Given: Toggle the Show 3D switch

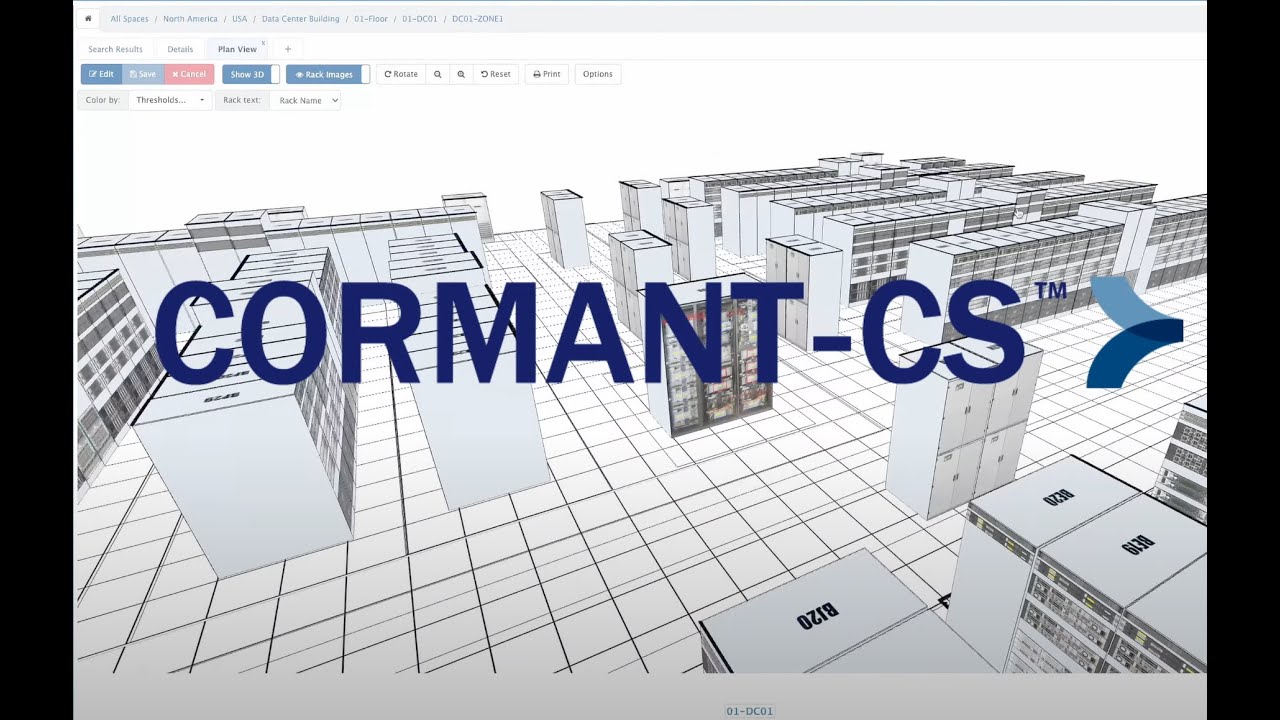Looking at the screenshot, I should [251, 74].
